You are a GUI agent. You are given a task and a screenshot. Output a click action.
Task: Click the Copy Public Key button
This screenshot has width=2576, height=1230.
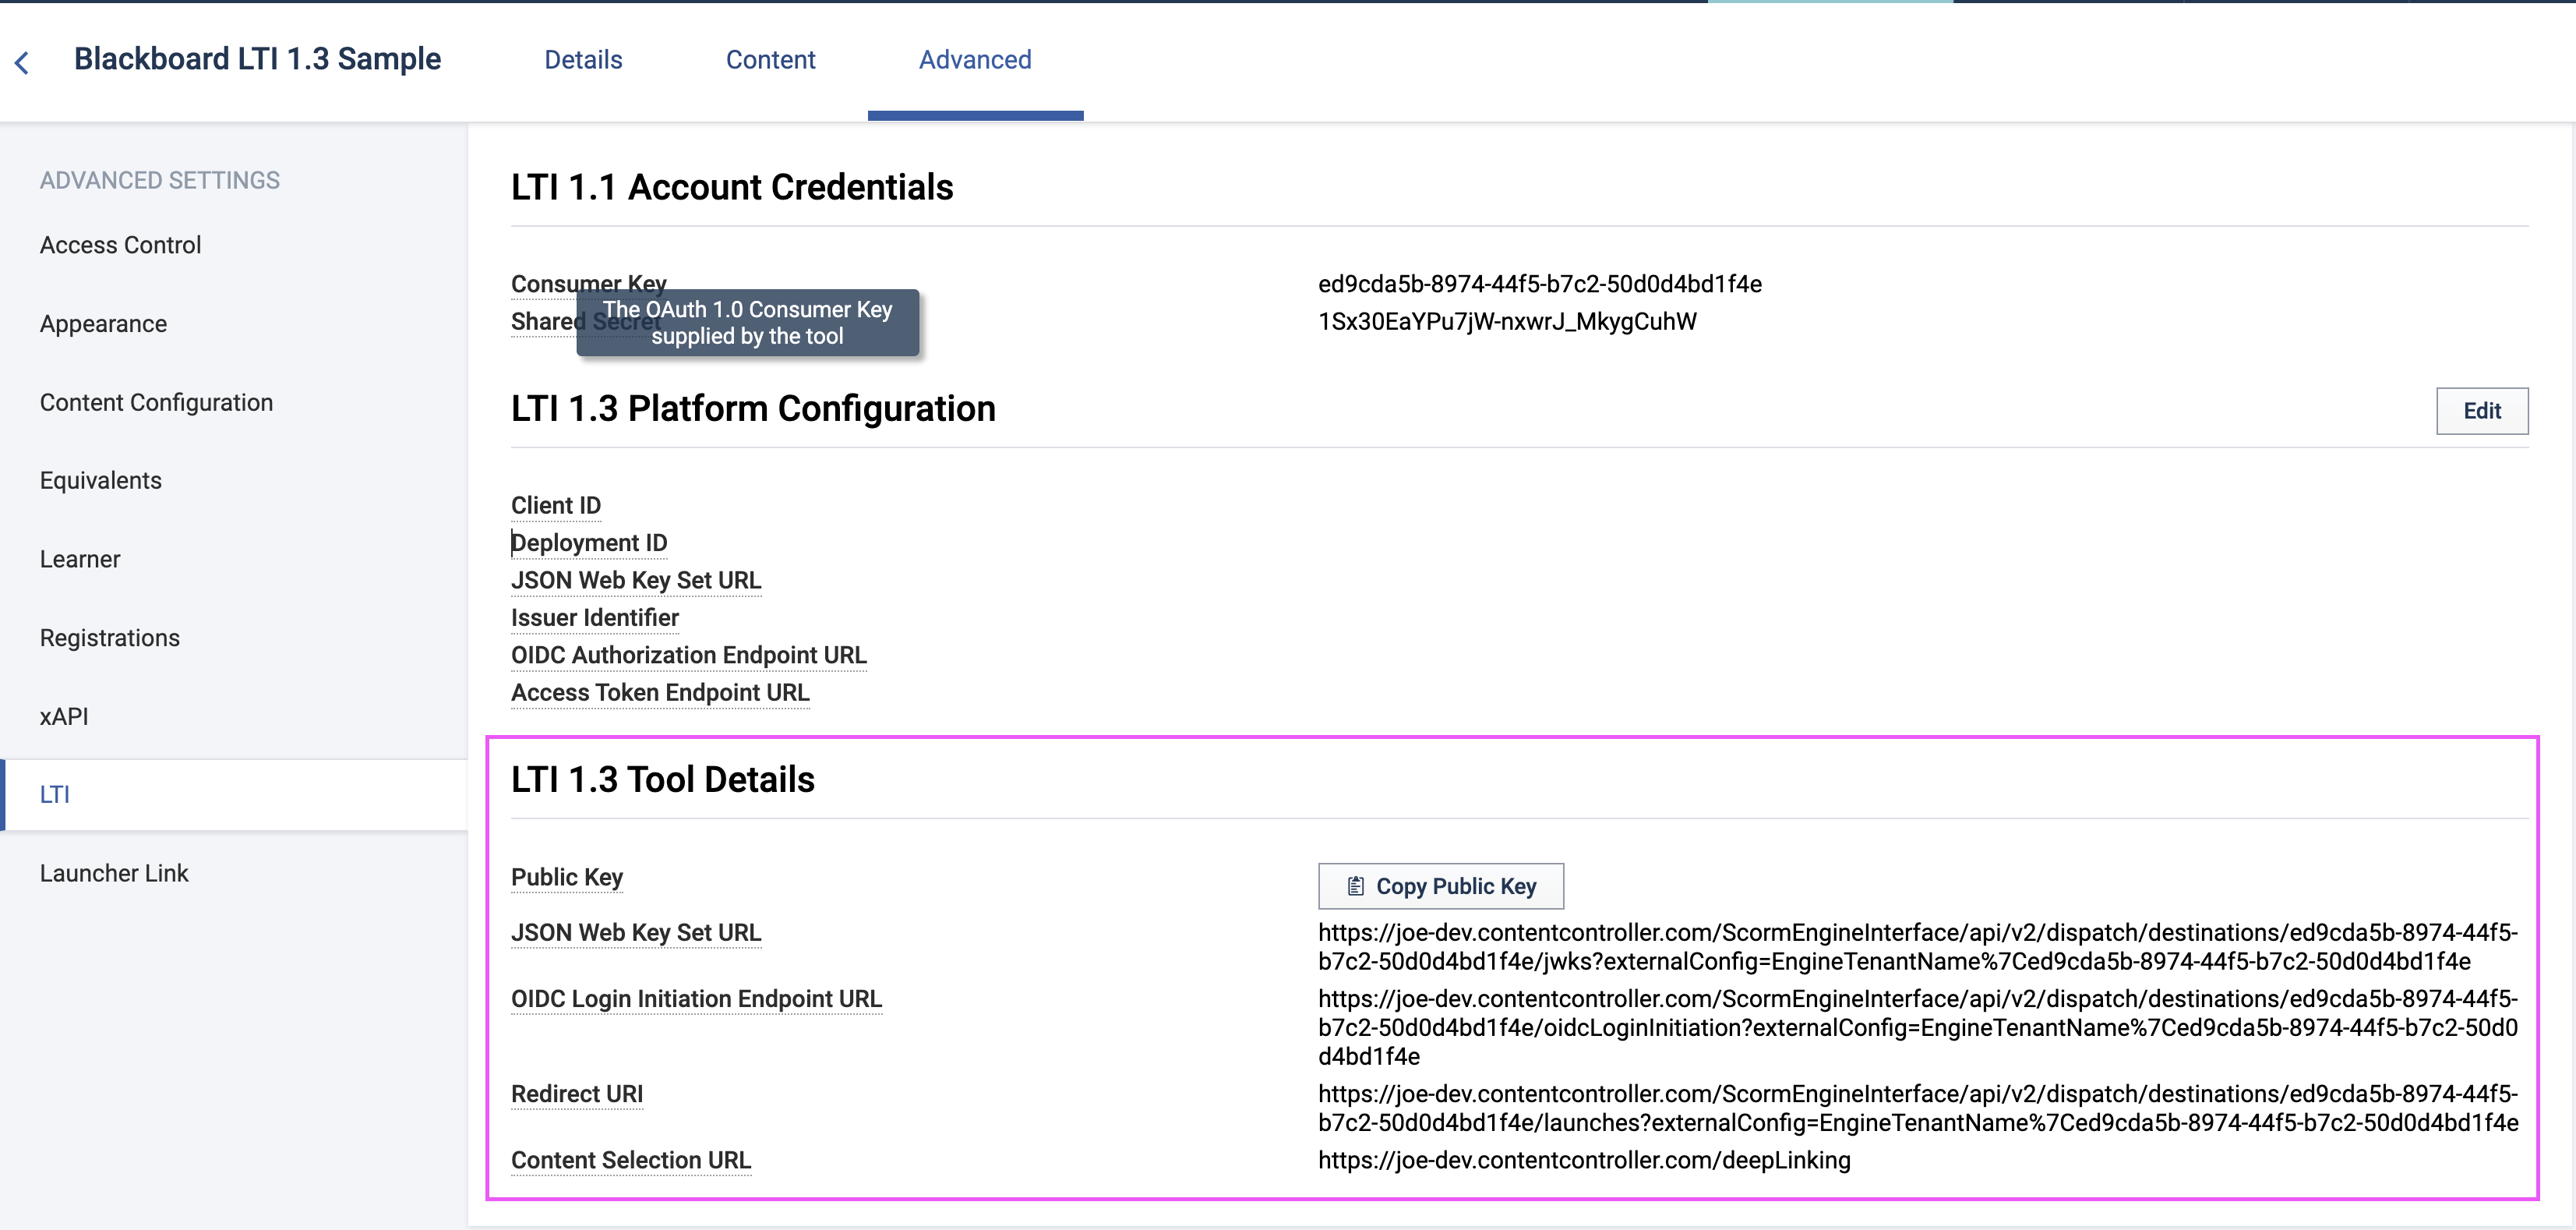[1441, 885]
